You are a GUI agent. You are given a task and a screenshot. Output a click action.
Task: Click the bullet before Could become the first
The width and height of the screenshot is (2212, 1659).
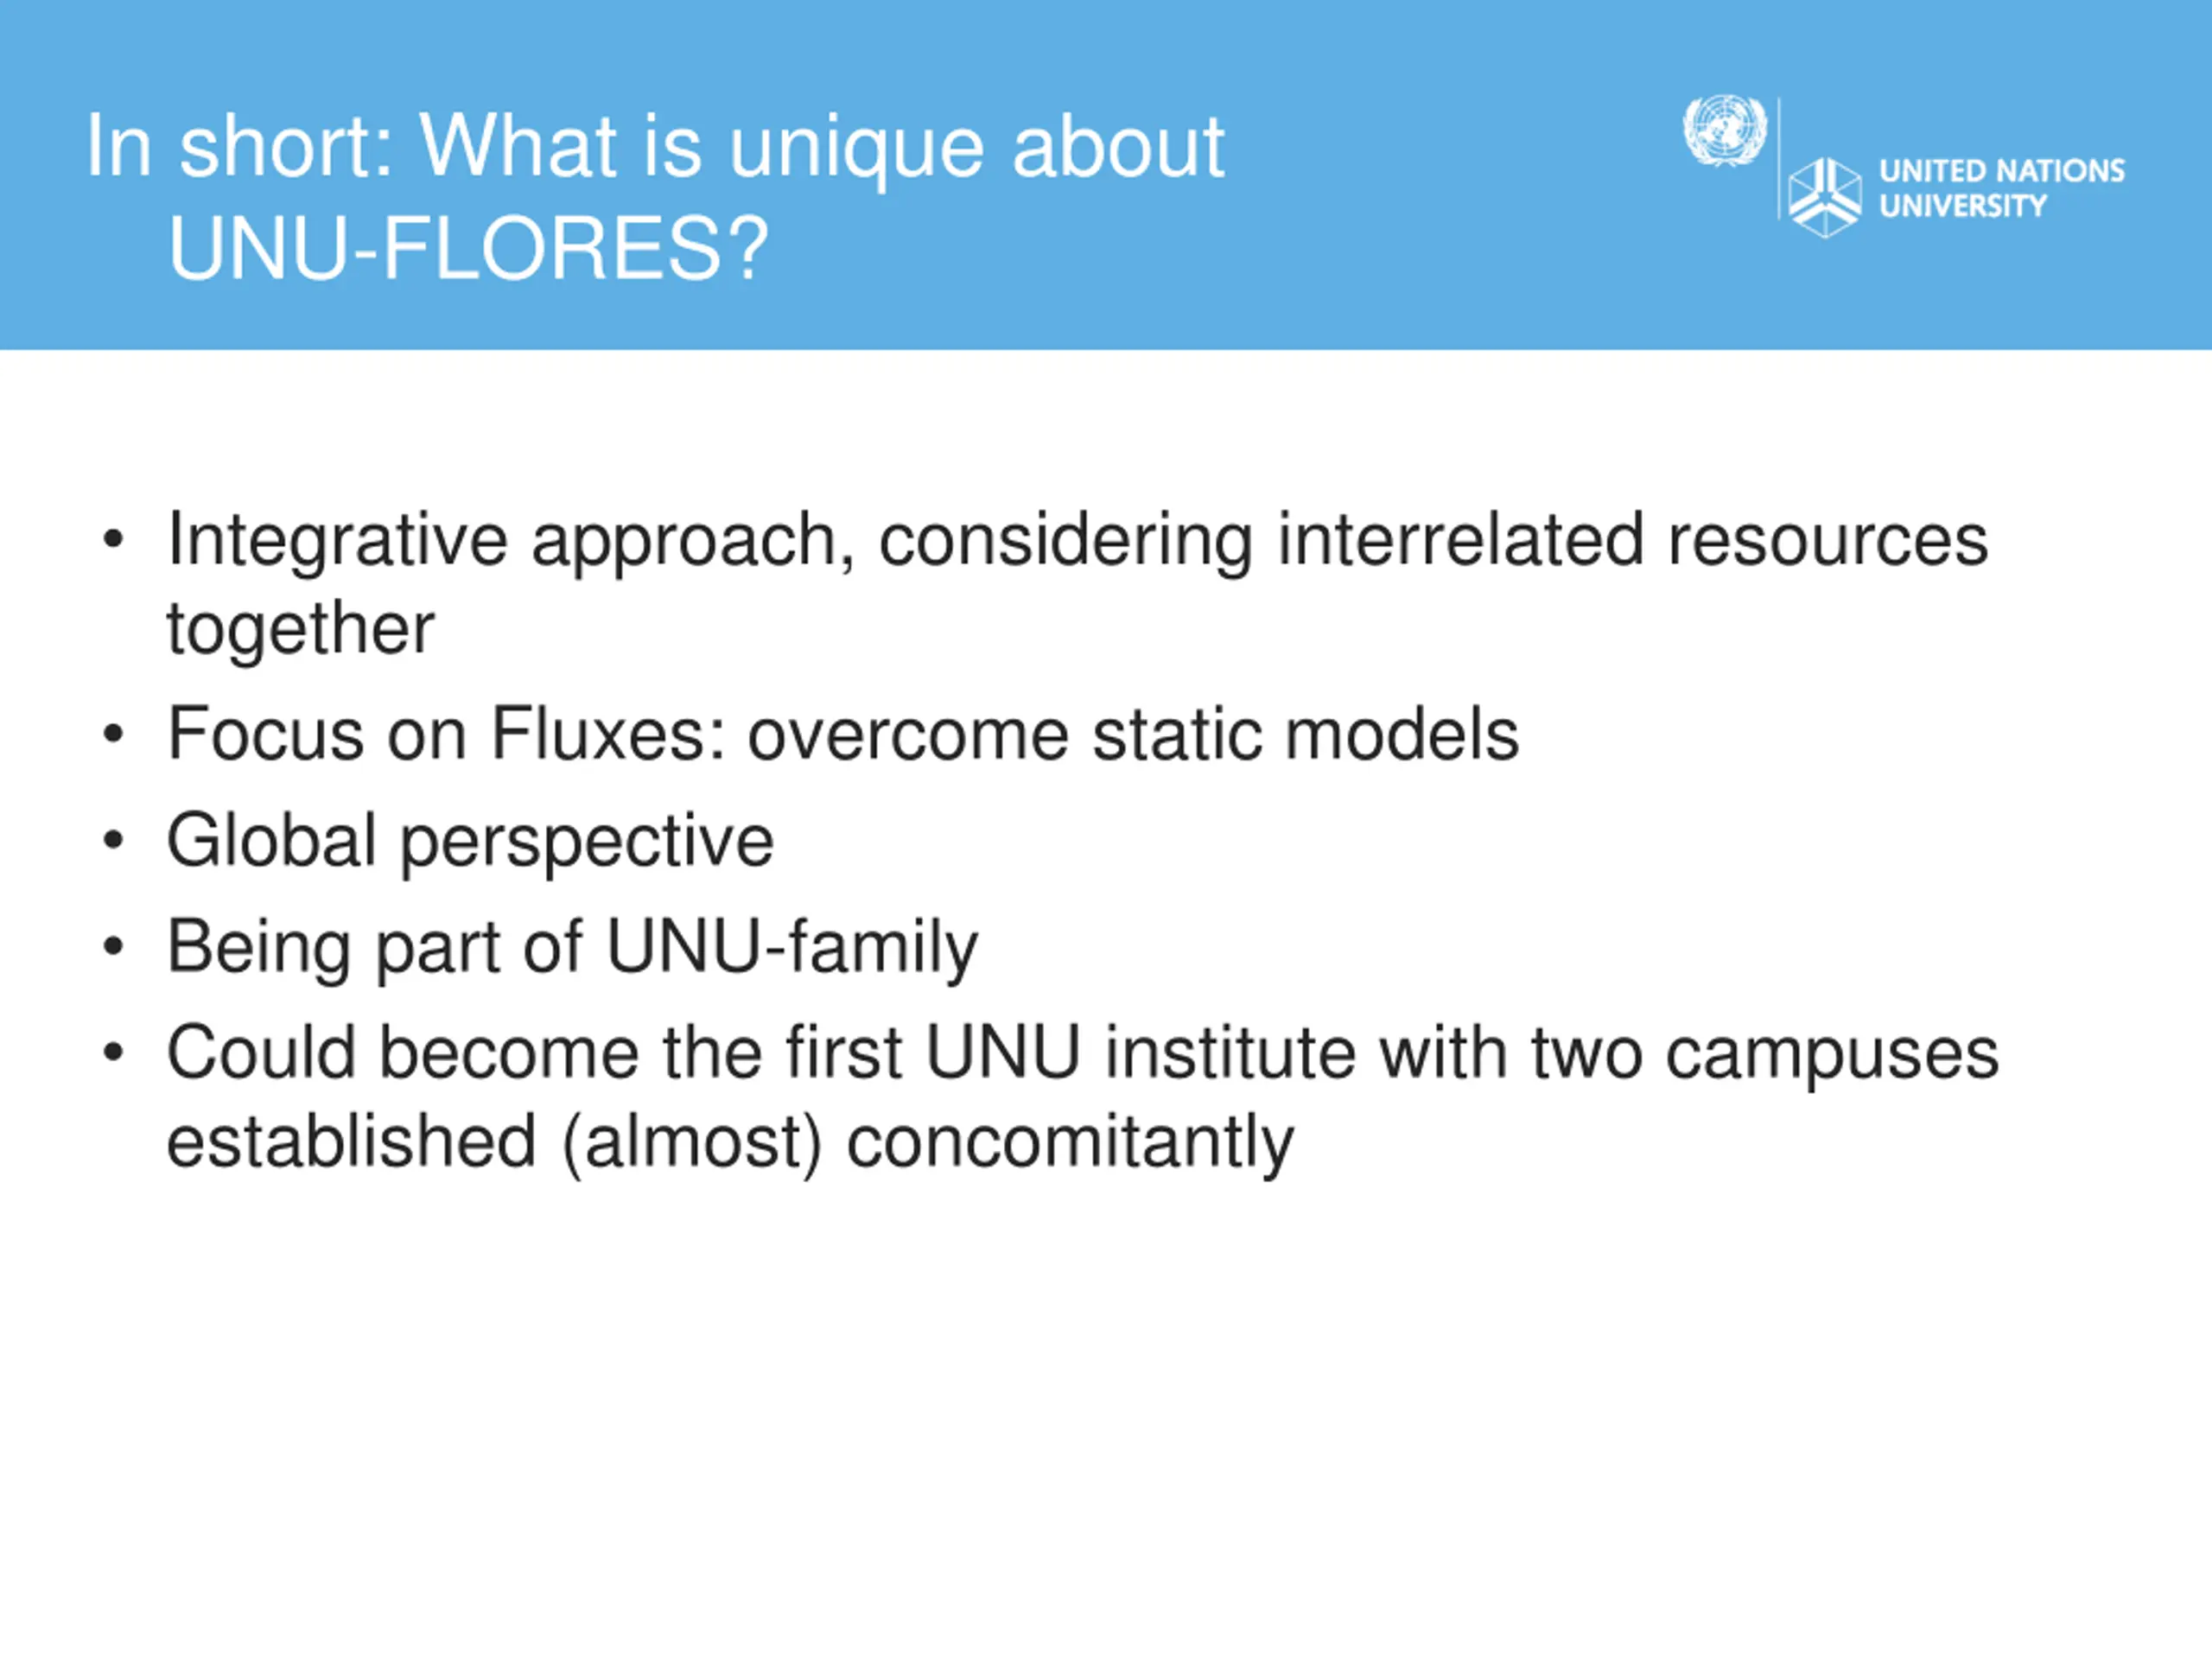[114, 1053]
